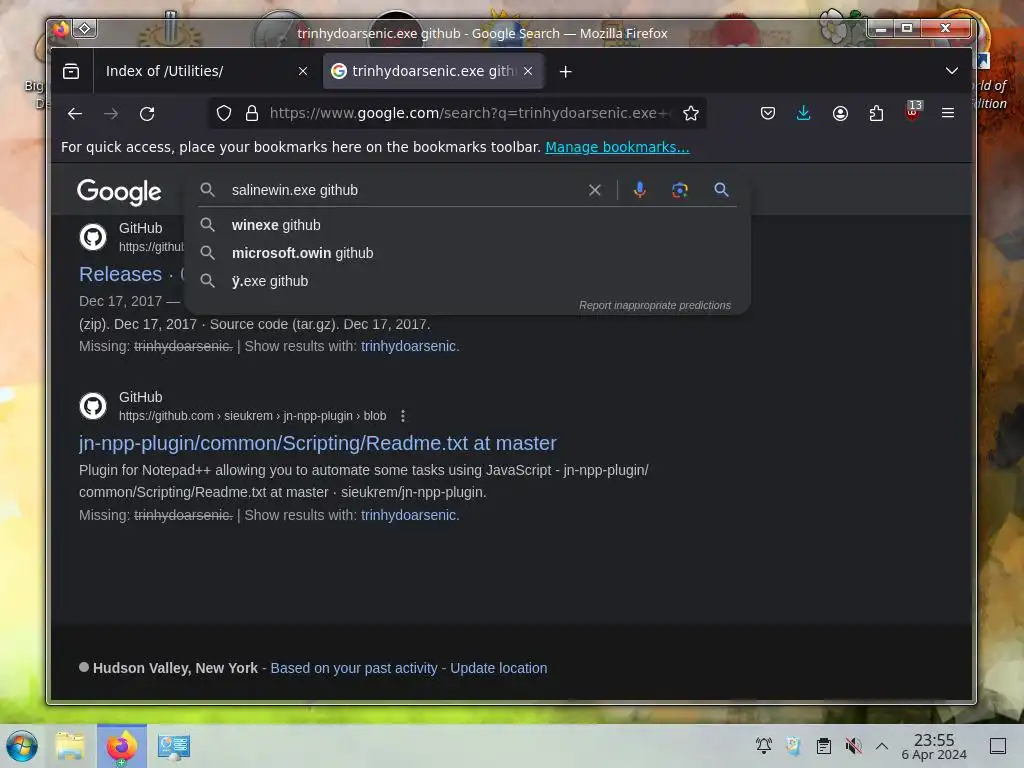Select Firefox in the taskbar
Image resolution: width=1024 pixels, height=768 pixels.
[122, 746]
